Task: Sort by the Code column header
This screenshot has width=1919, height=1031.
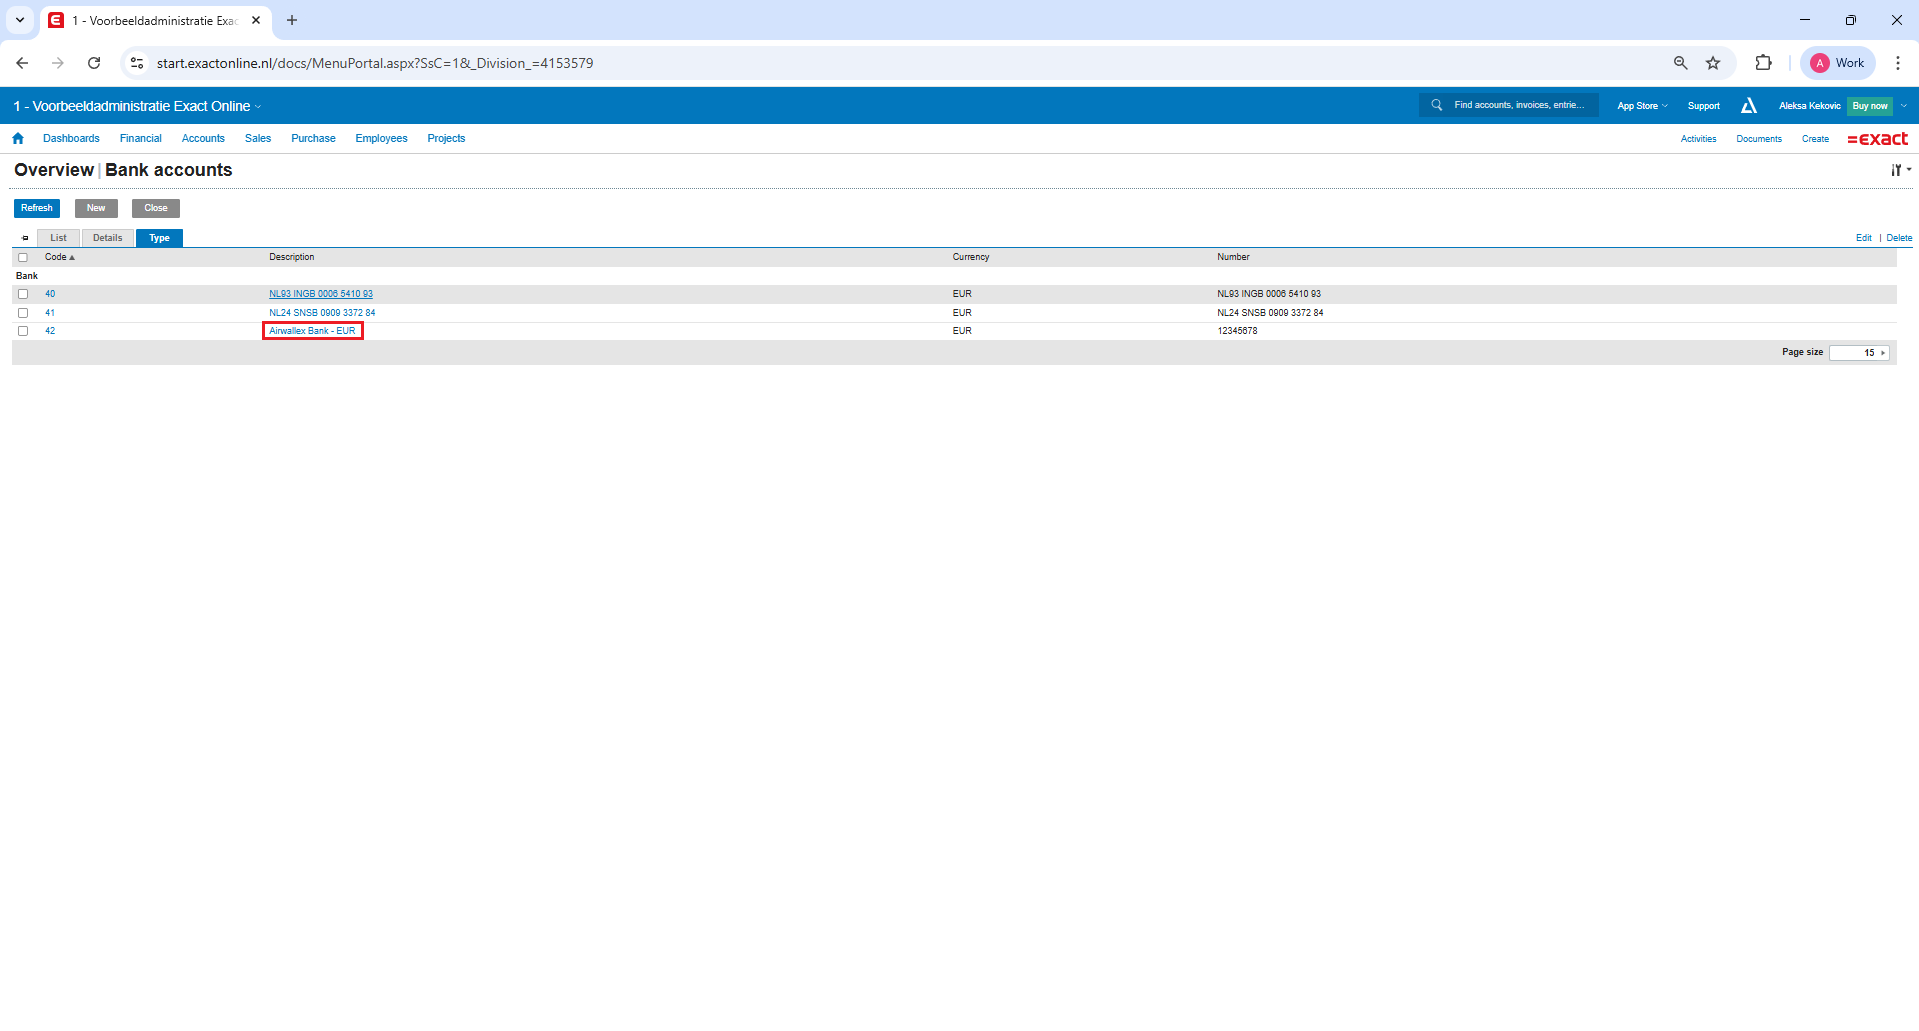Action: click(x=59, y=257)
